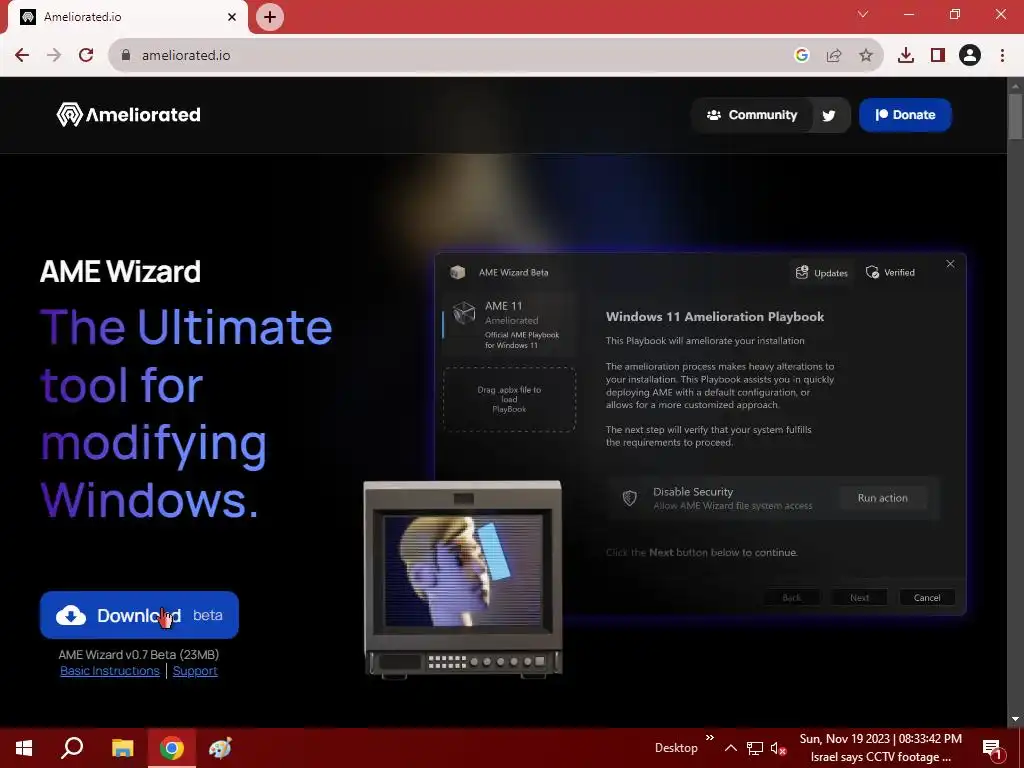Reload the ameliorated.io page
Image resolution: width=1024 pixels, height=768 pixels.
coord(86,56)
